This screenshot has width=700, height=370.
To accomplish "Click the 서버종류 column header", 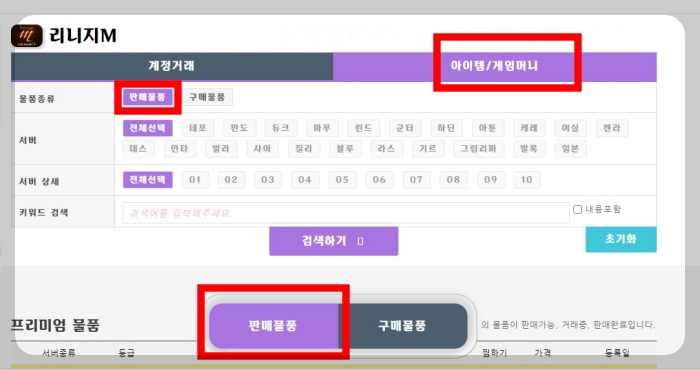I will click(58, 353).
